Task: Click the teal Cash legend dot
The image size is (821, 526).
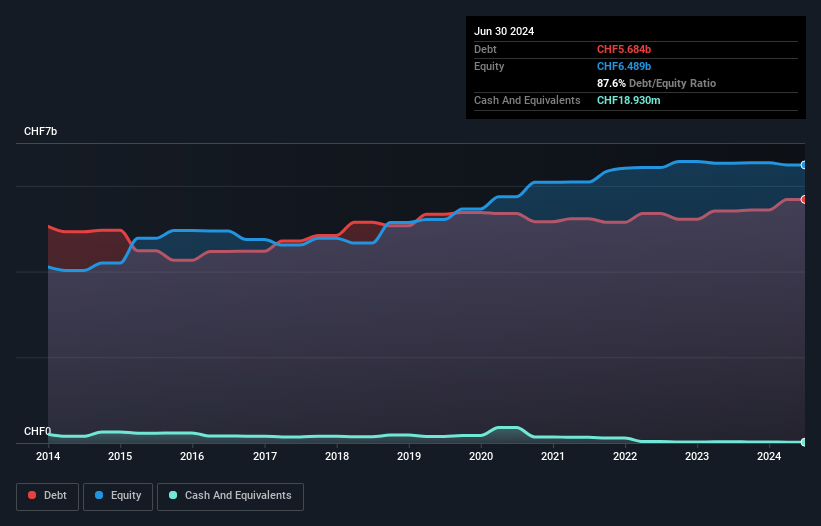Action: coord(173,495)
